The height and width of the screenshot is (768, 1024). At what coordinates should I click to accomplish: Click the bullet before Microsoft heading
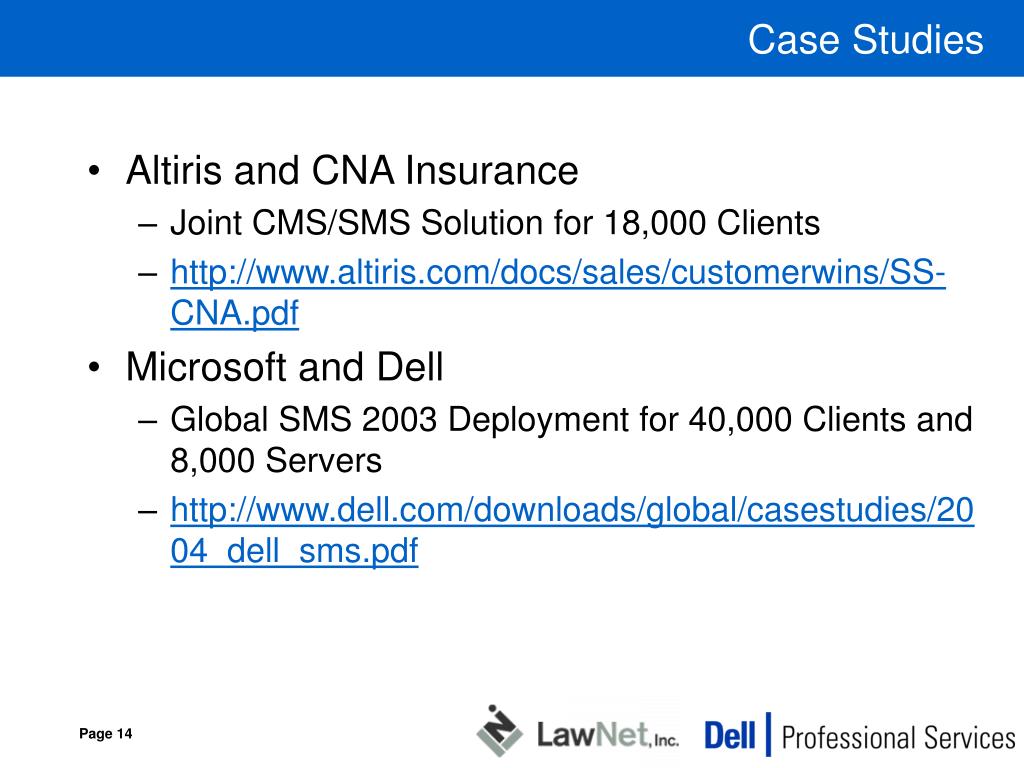coord(95,367)
